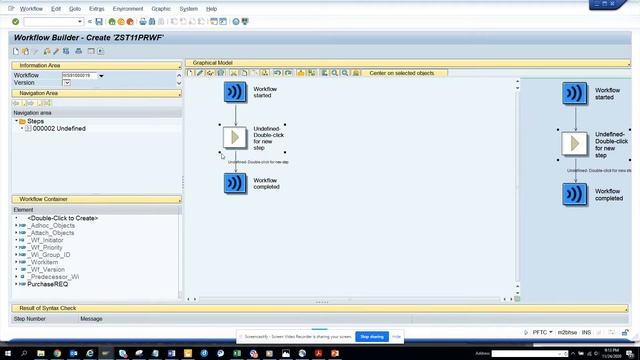Click the Cut scissors icon in graphical toolbar
Image resolution: width=640 pixels, height=360 pixels.
234,73
